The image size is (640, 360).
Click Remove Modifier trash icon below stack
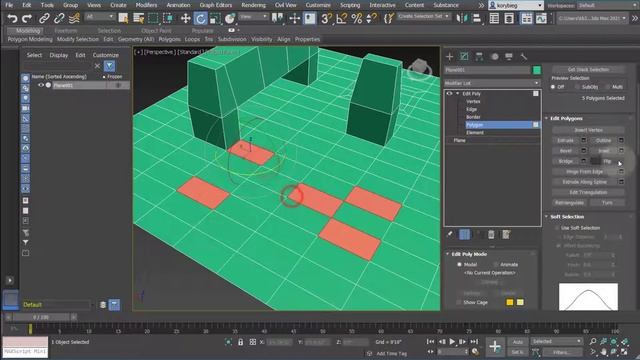pos(491,234)
